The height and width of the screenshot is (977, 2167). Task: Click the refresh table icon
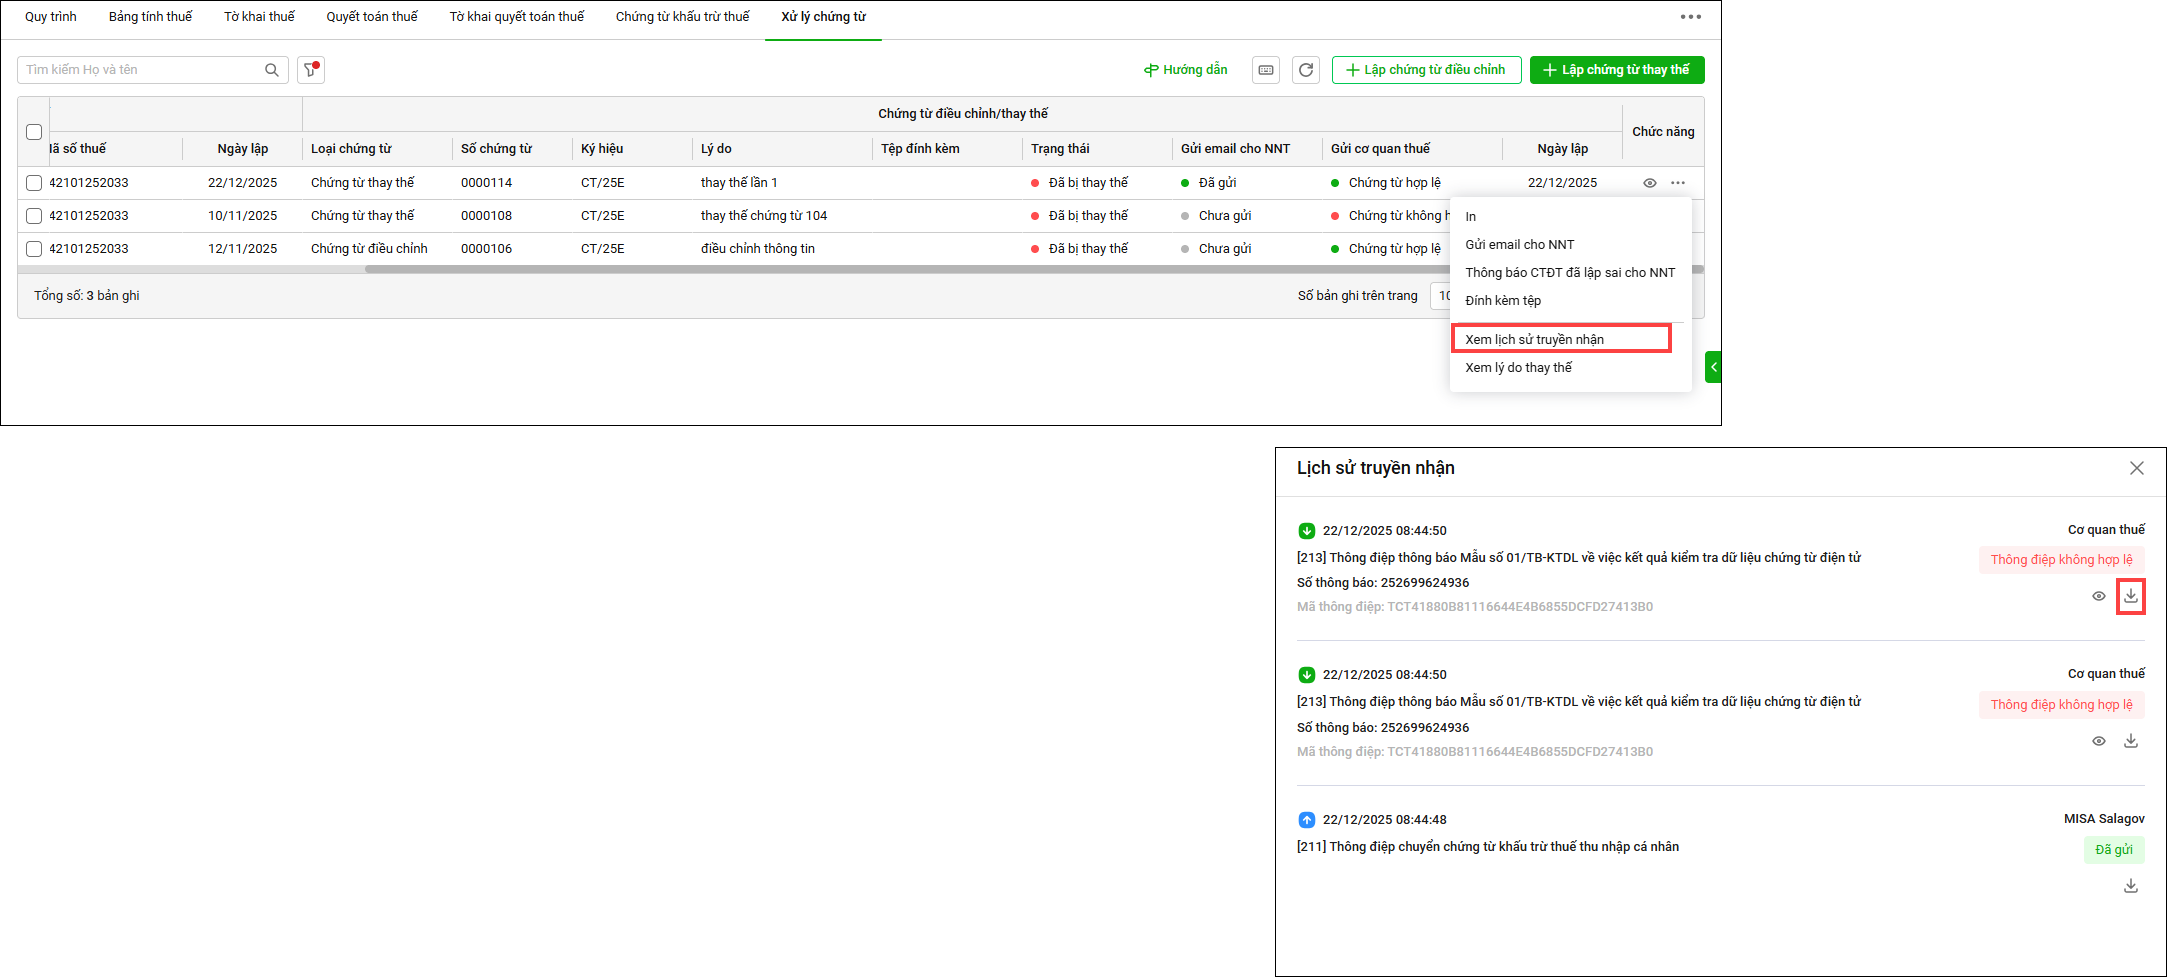coord(1306,70)
